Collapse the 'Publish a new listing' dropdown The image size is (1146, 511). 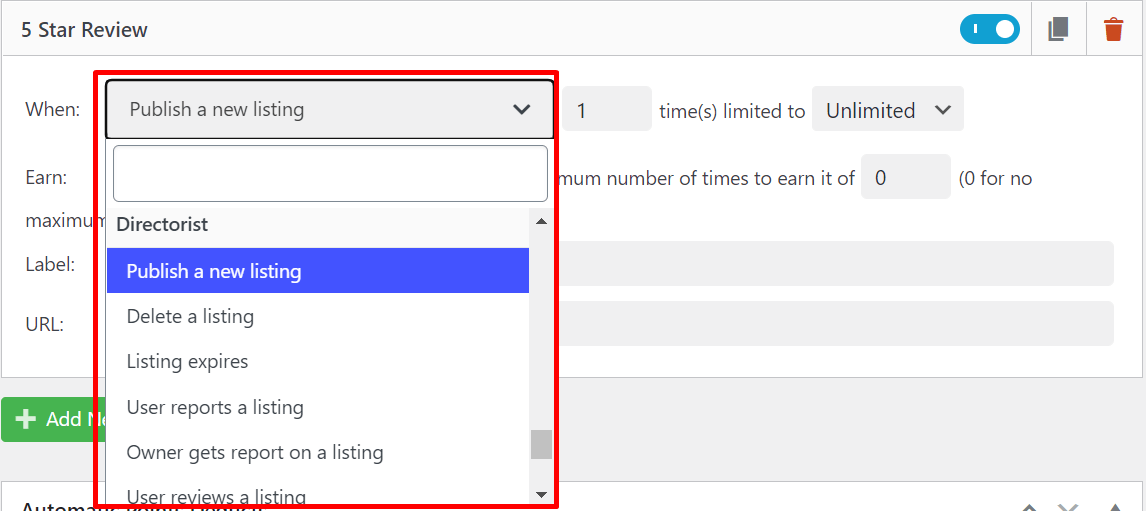pos(328,109)
